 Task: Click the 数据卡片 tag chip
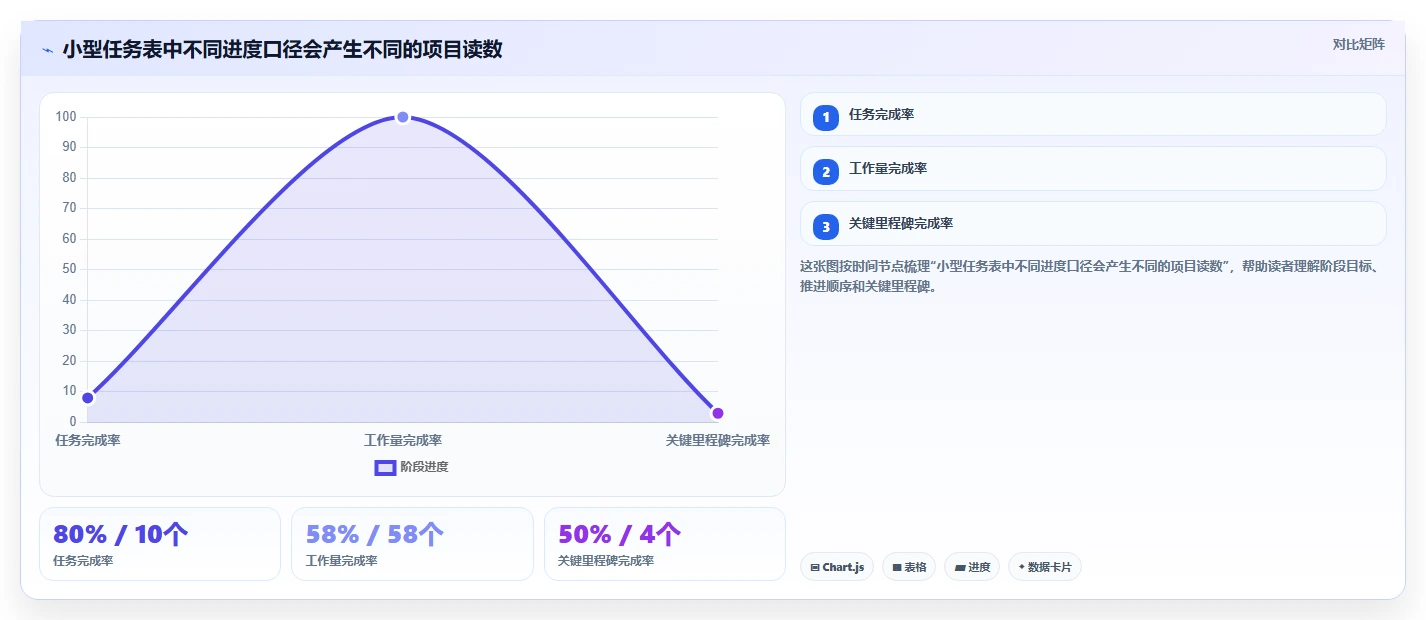coord(1045,567)
